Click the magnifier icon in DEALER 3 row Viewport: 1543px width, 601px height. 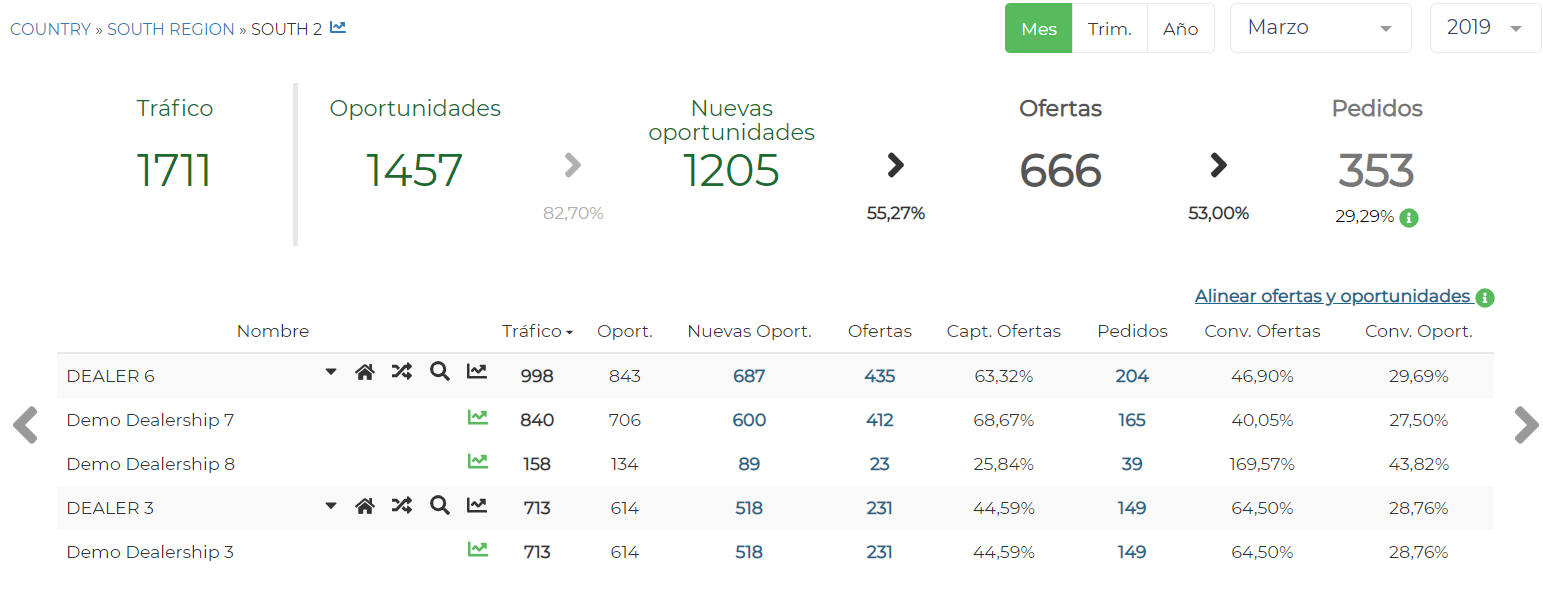point(439,505)
